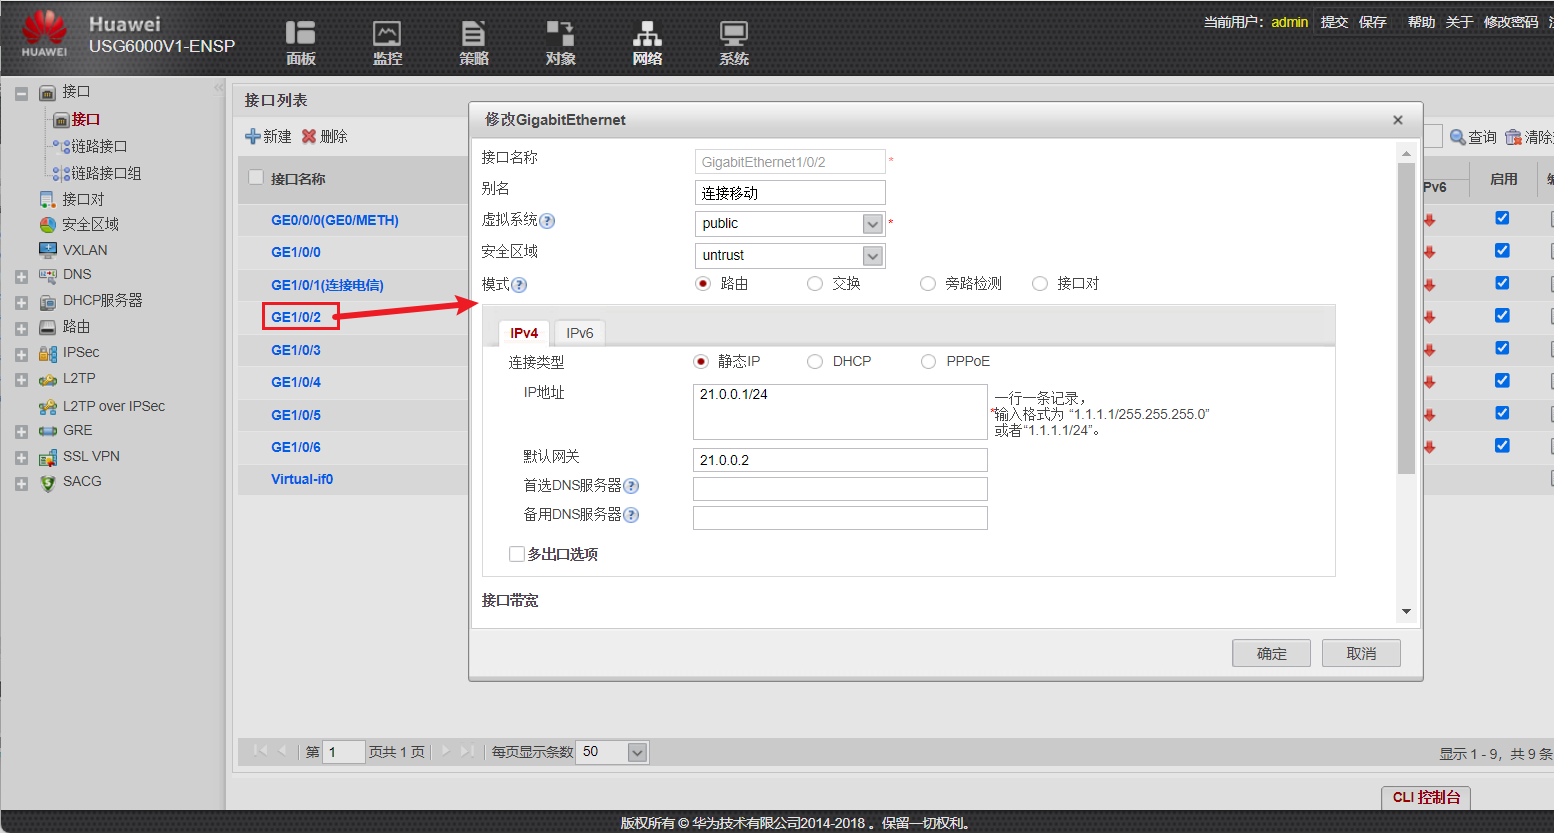
Task: Expand the DHCP服务器 tree node
Action: click(21, 302)
